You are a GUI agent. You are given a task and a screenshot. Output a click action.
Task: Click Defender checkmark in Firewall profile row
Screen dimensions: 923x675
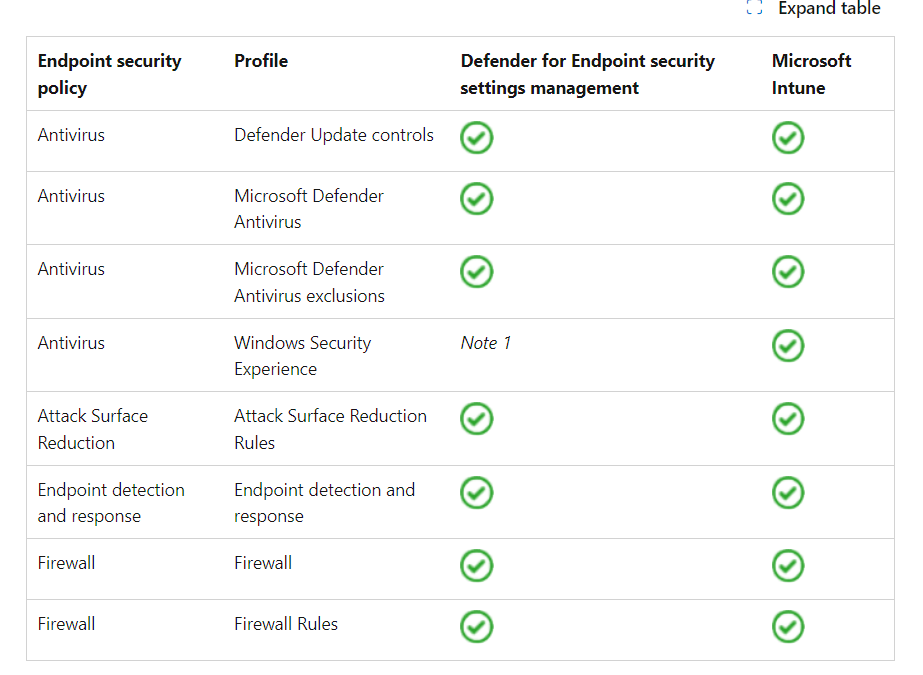tap(476, 566)
